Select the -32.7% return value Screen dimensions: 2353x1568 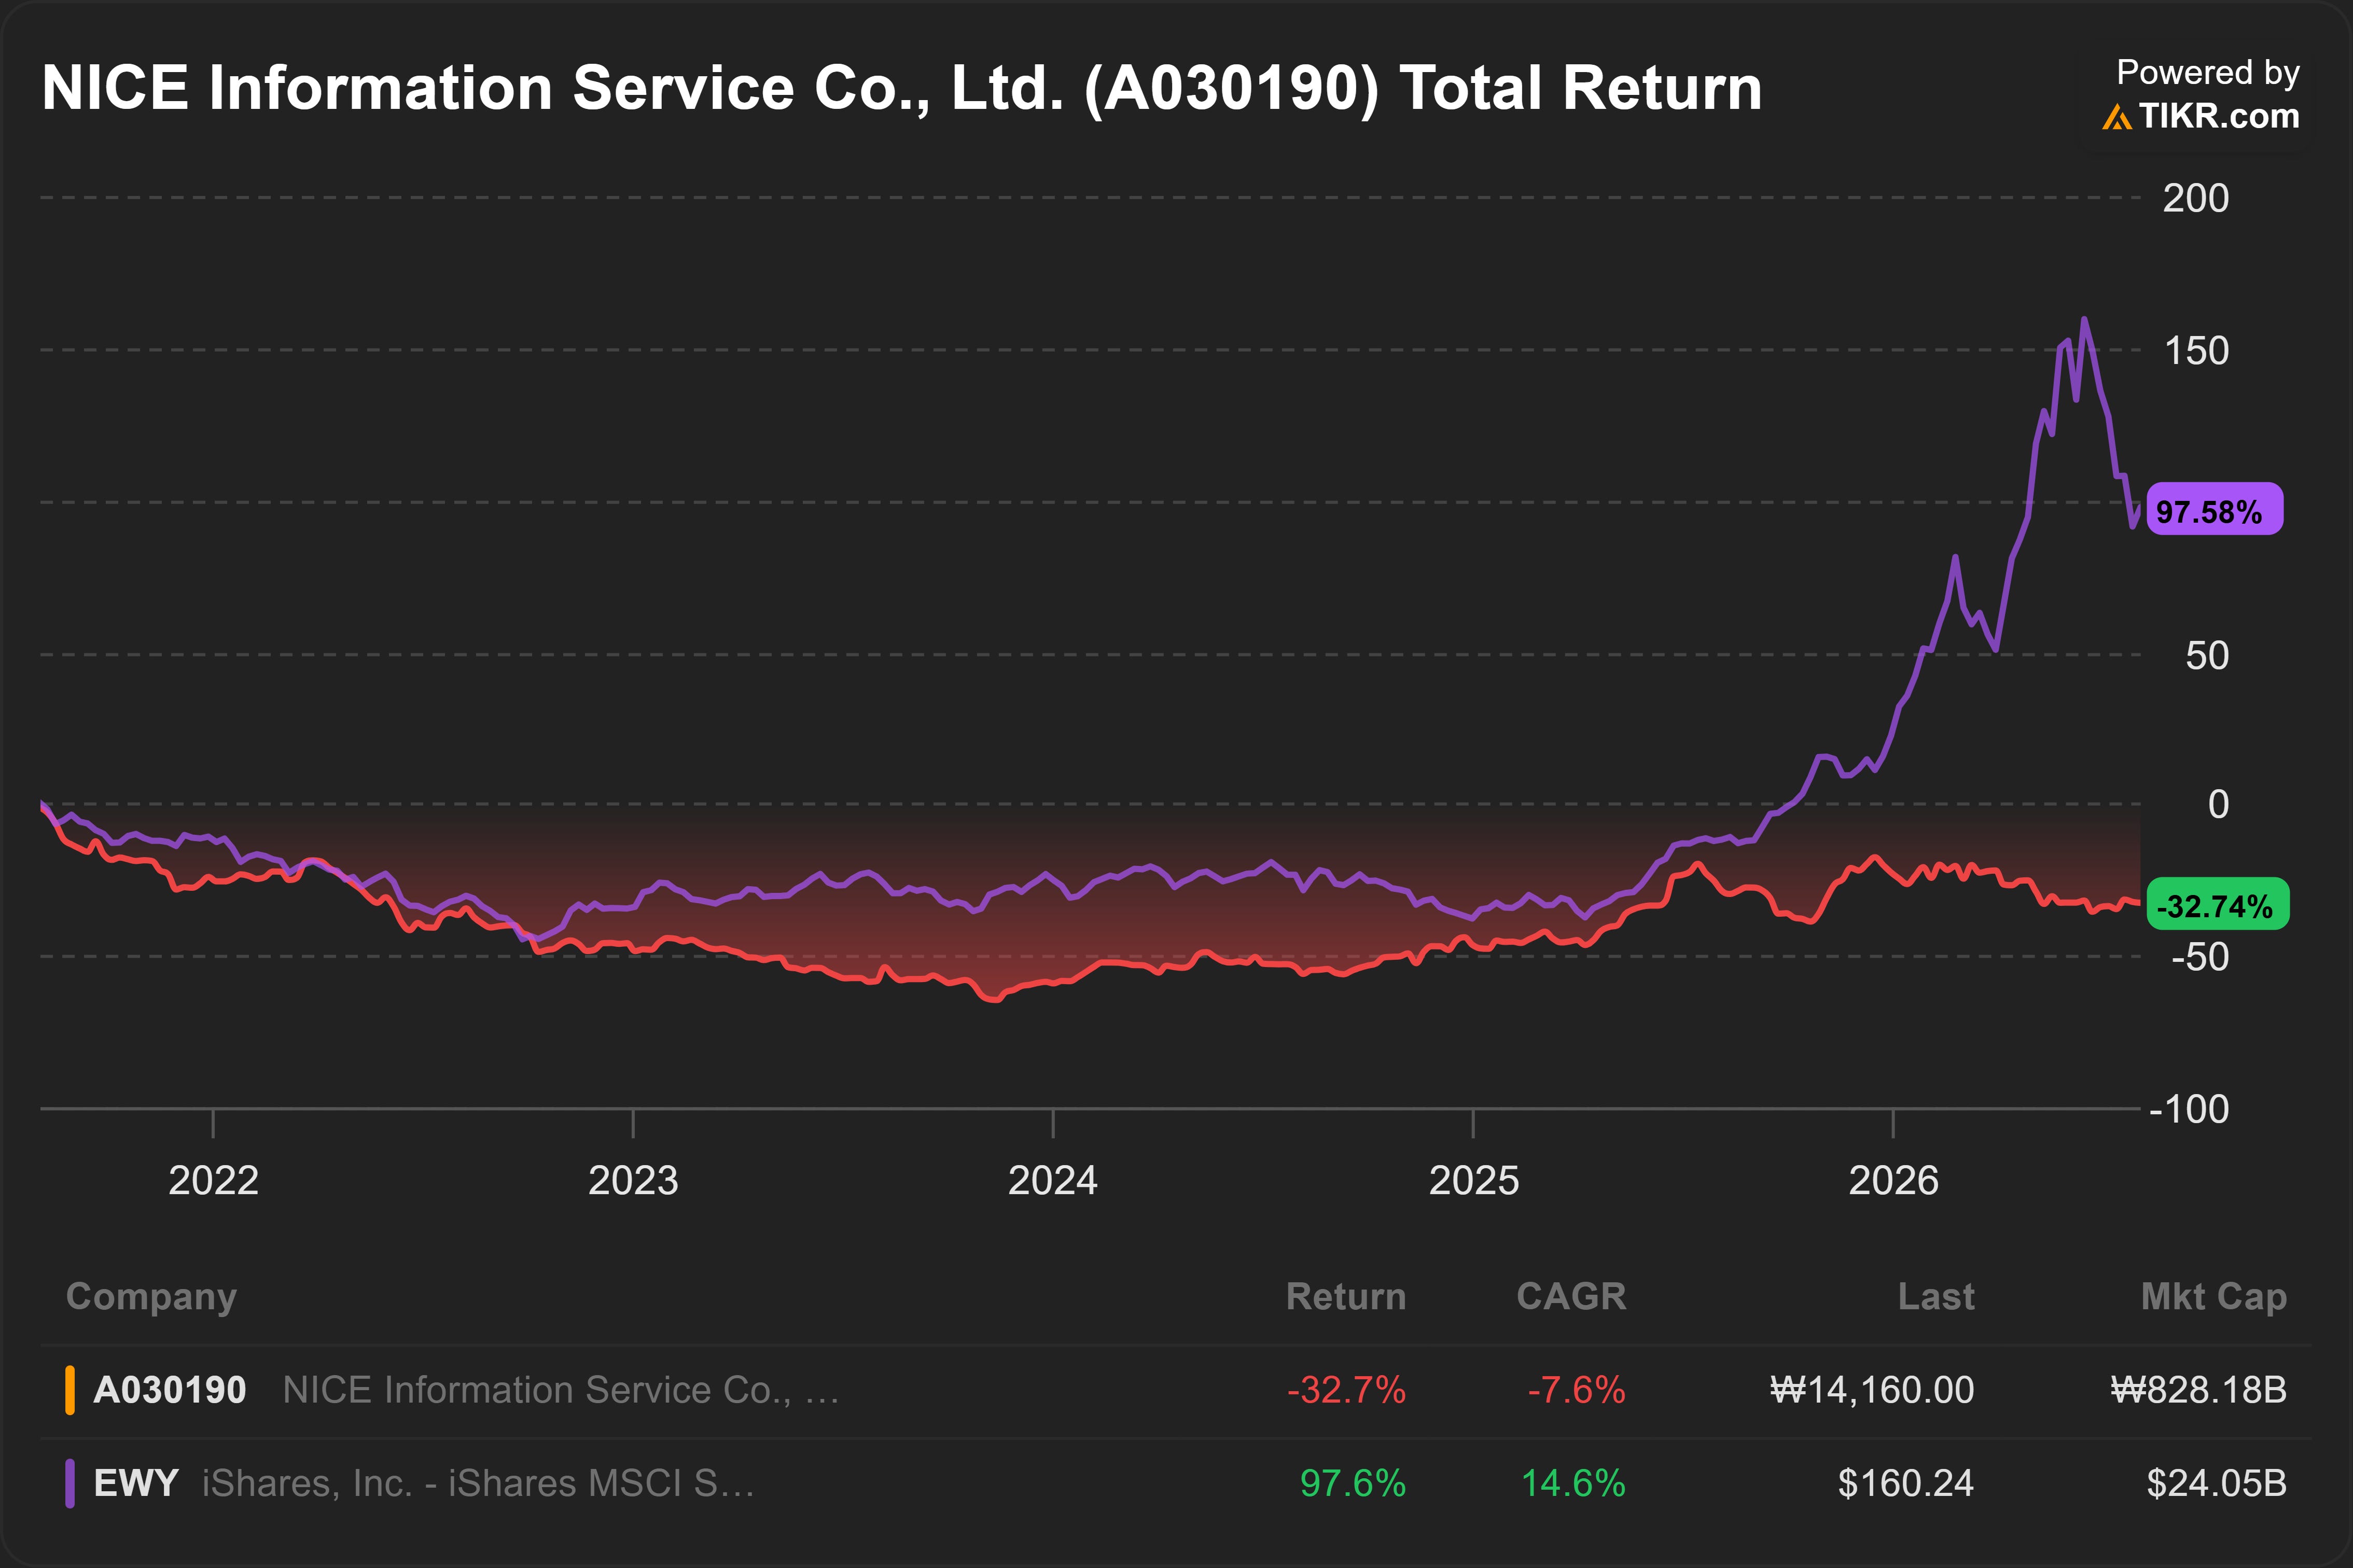[1346, 1390]
